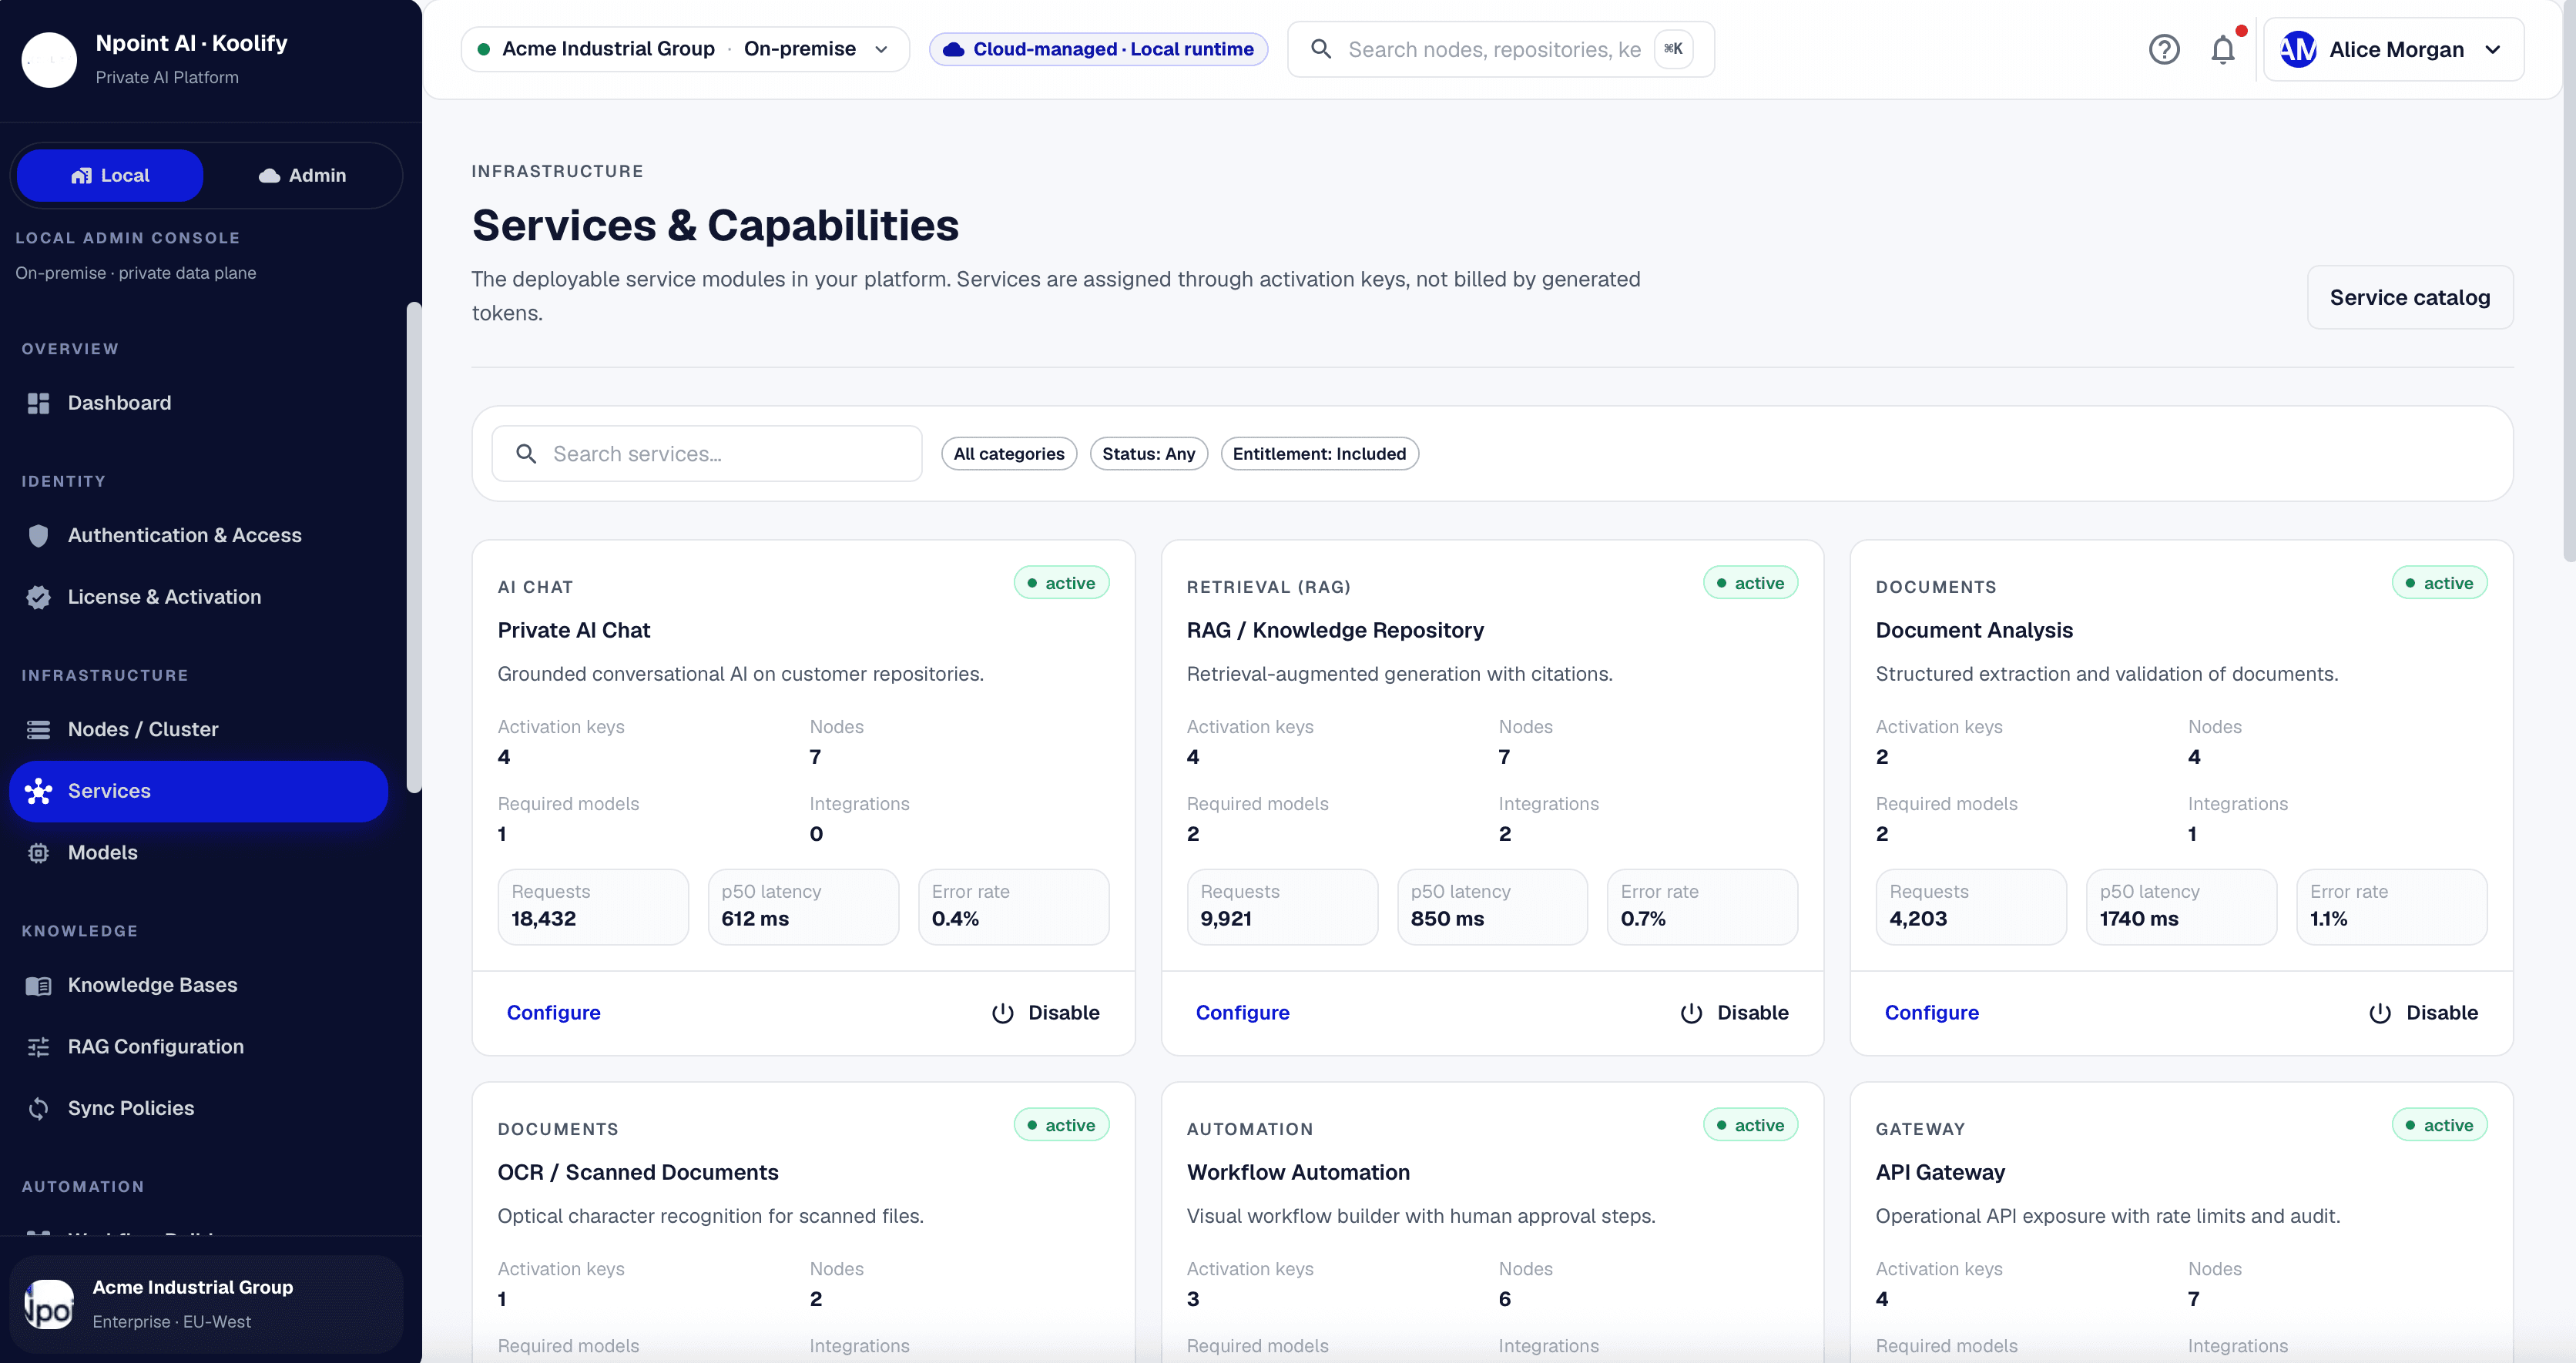Configure the RAG / Knowledge Repository service
The width and height of the screenshot is (2576, 1363).
tap(1243, 1013)
